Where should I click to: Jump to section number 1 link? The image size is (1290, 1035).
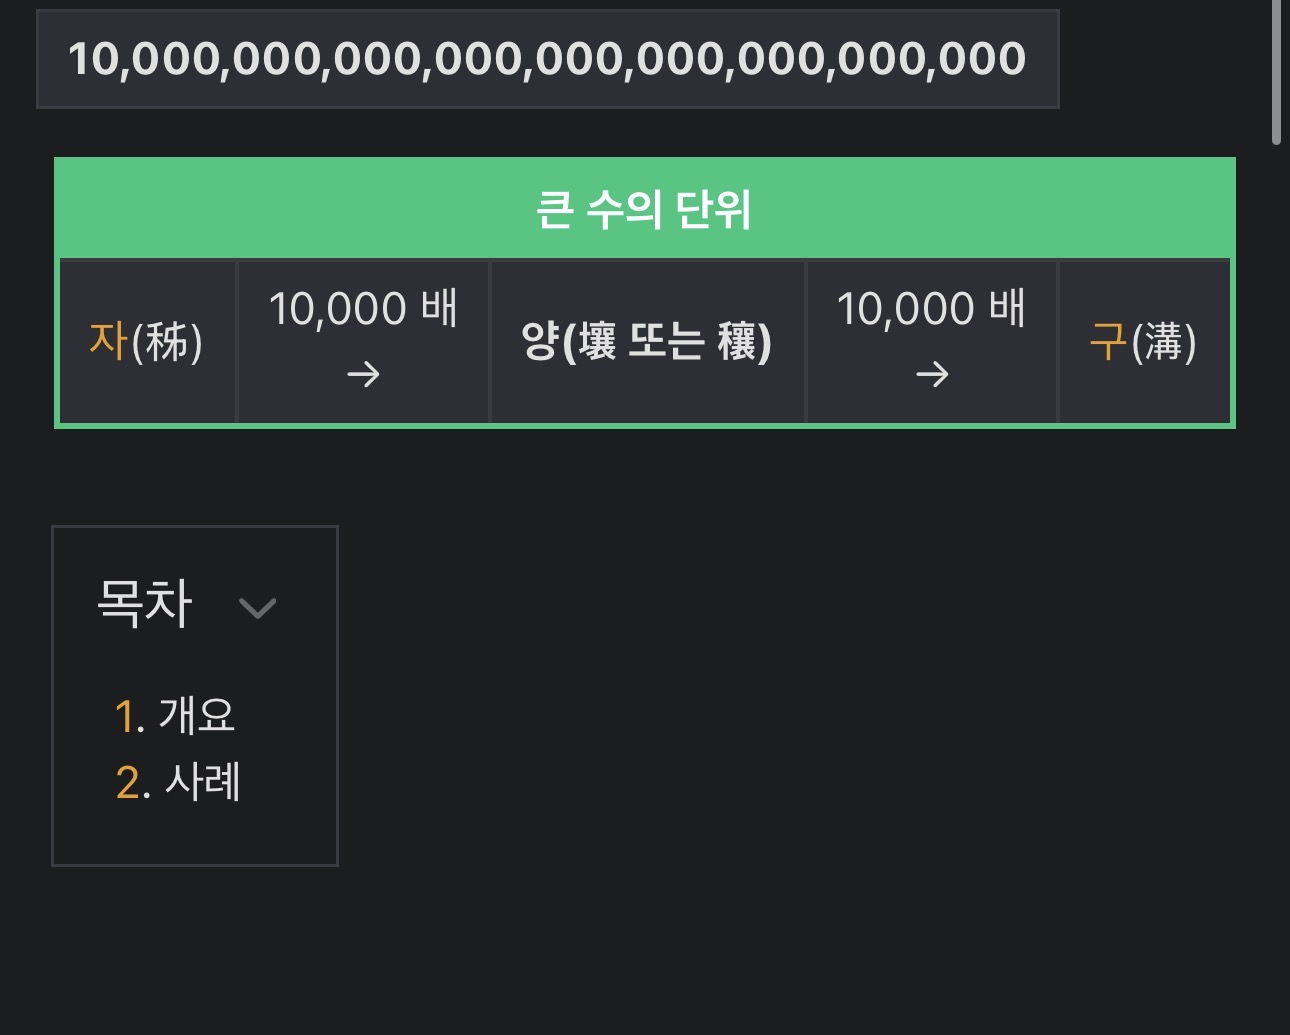129,716
